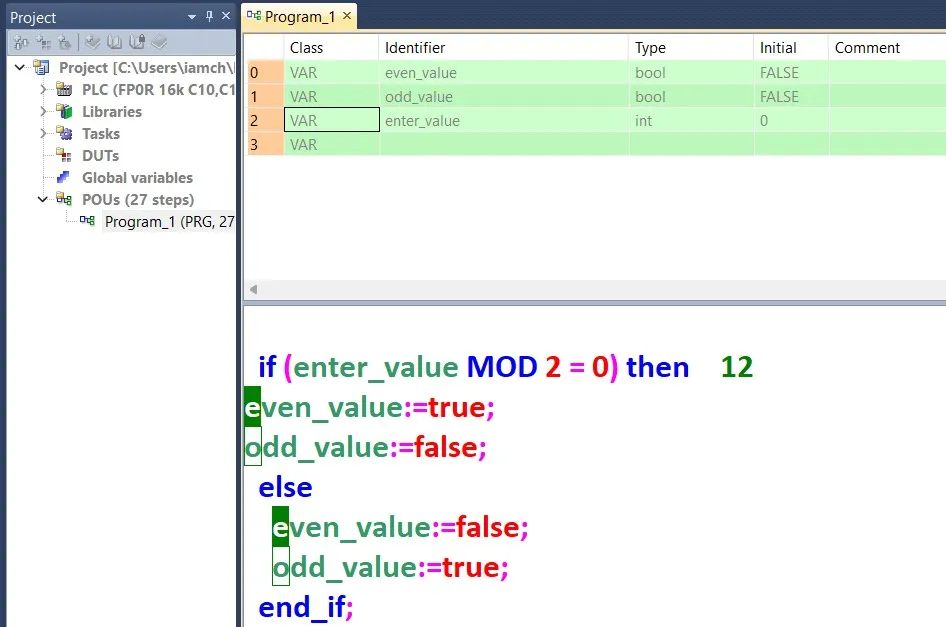Click the Project node icon at tree root
Screen dimensions: 946x627
(40, 67)
